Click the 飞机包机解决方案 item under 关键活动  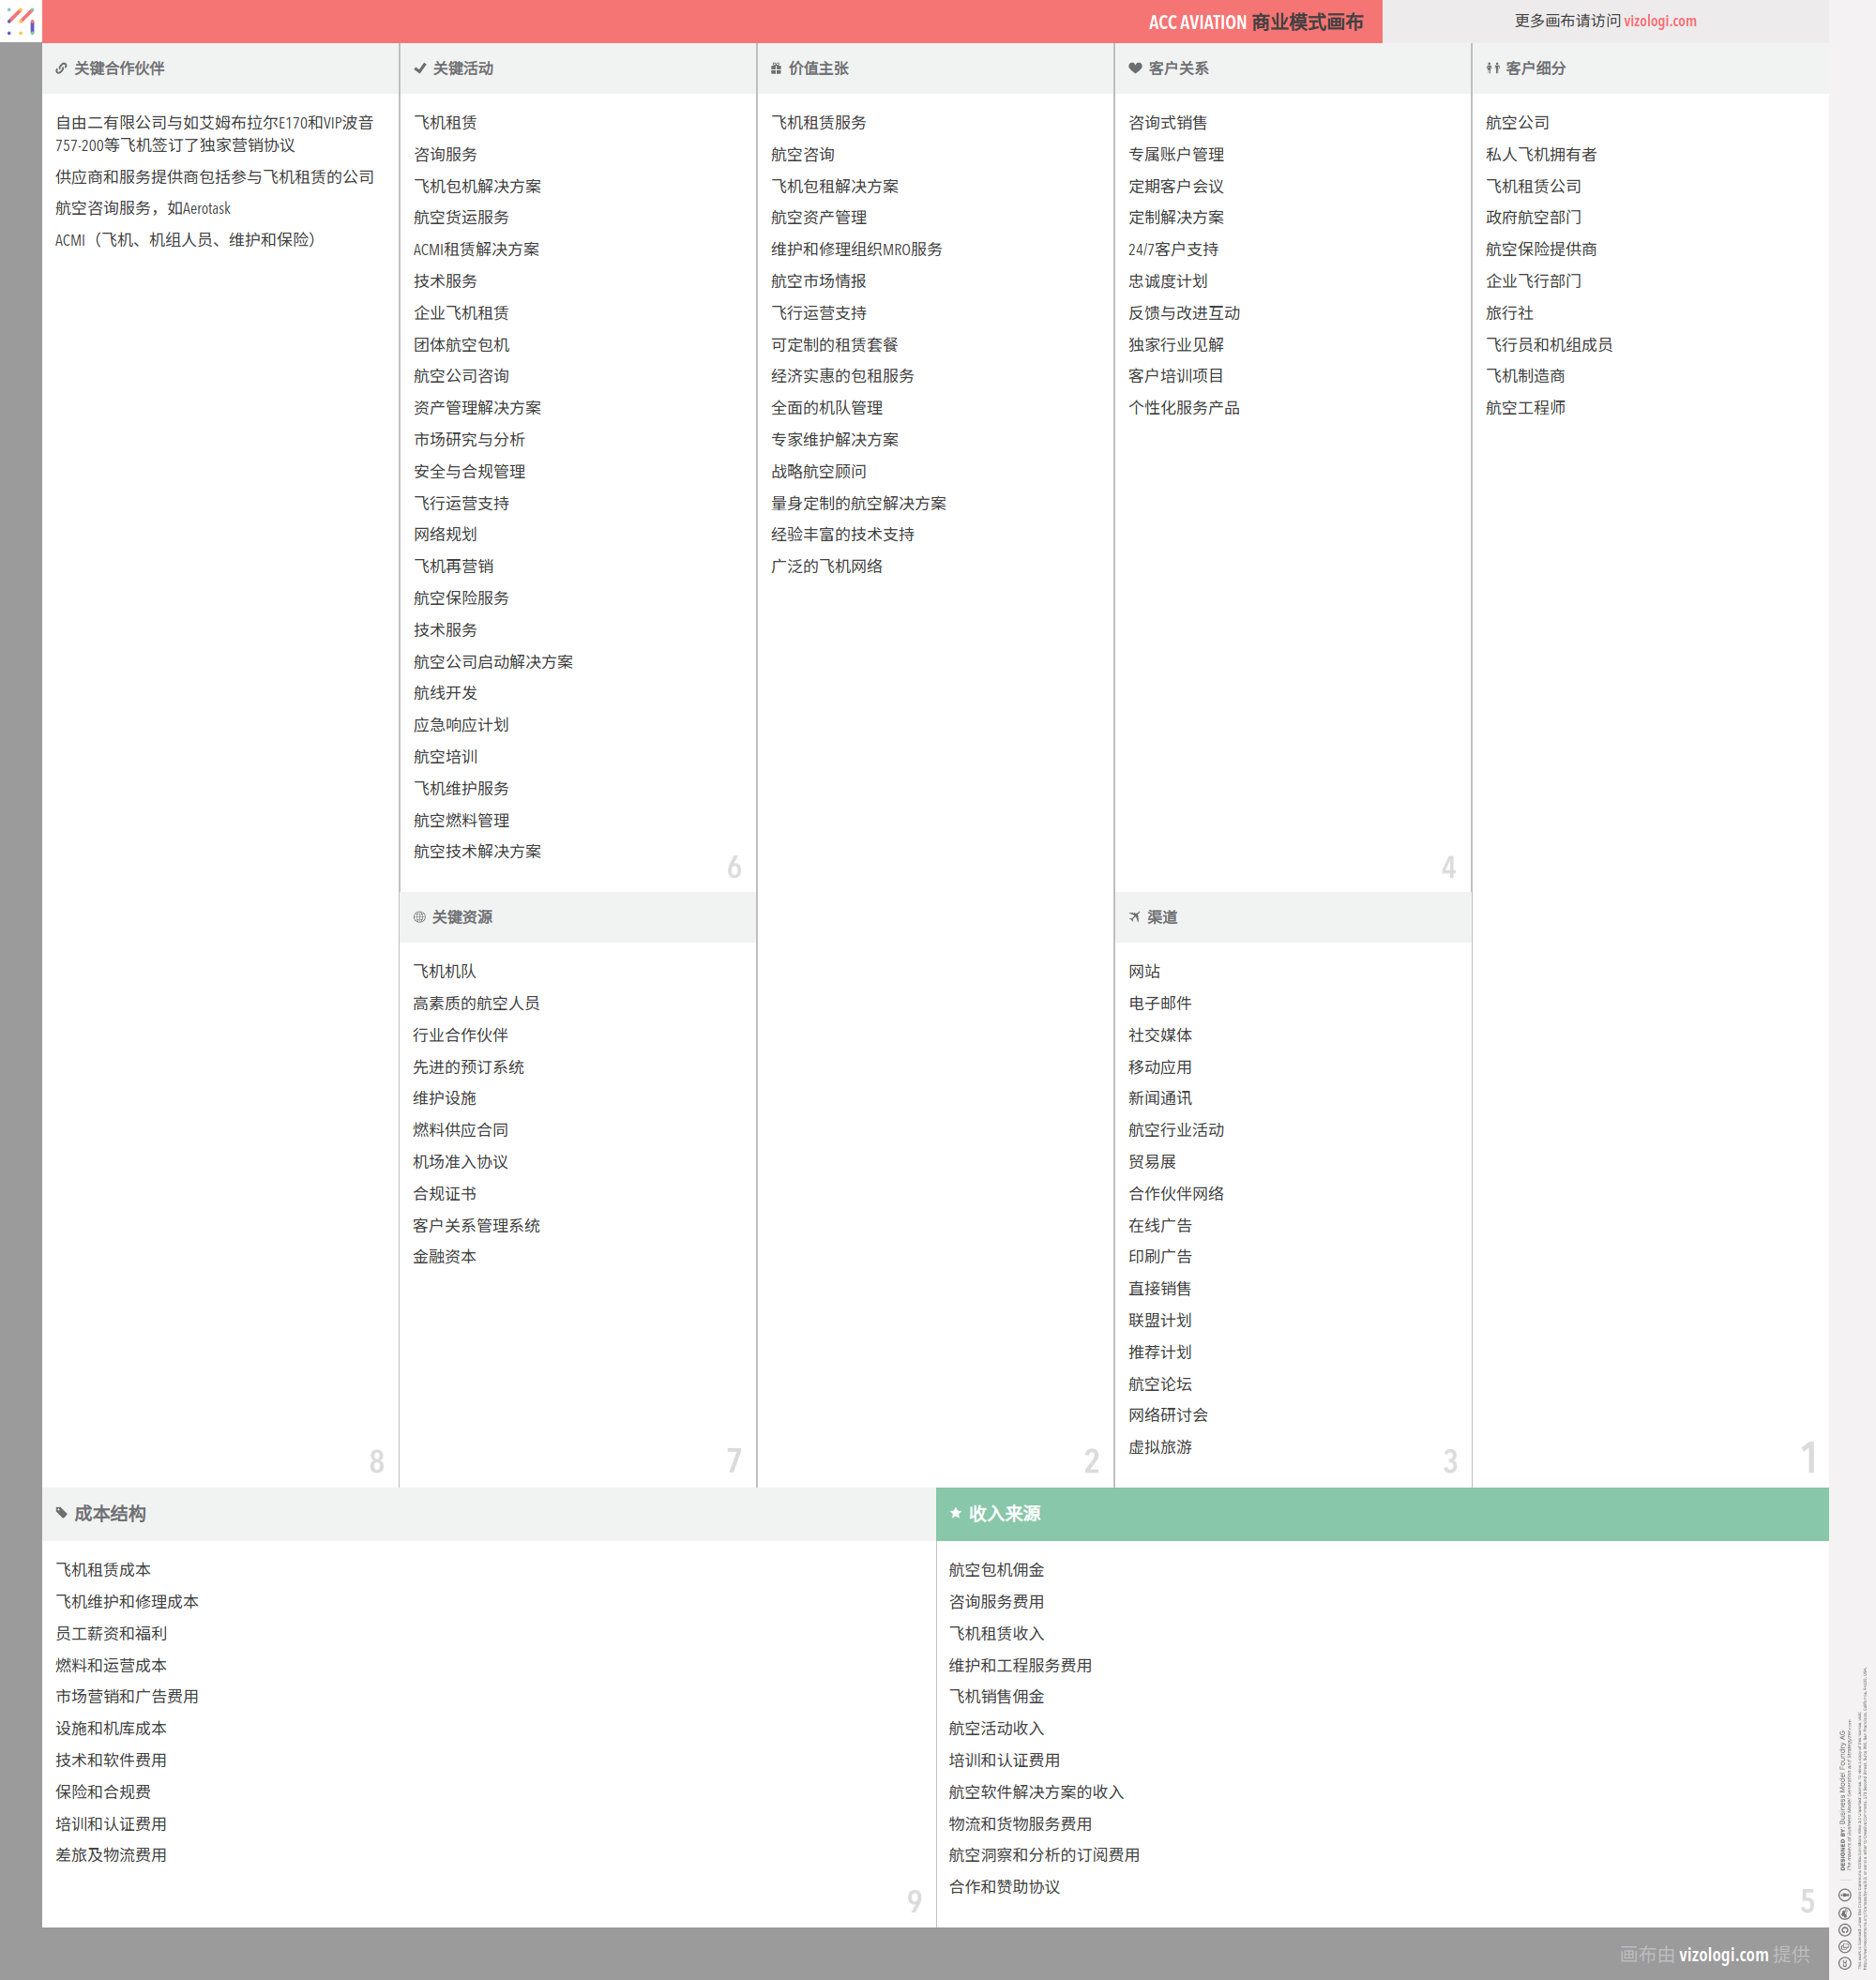pos(477,186)
